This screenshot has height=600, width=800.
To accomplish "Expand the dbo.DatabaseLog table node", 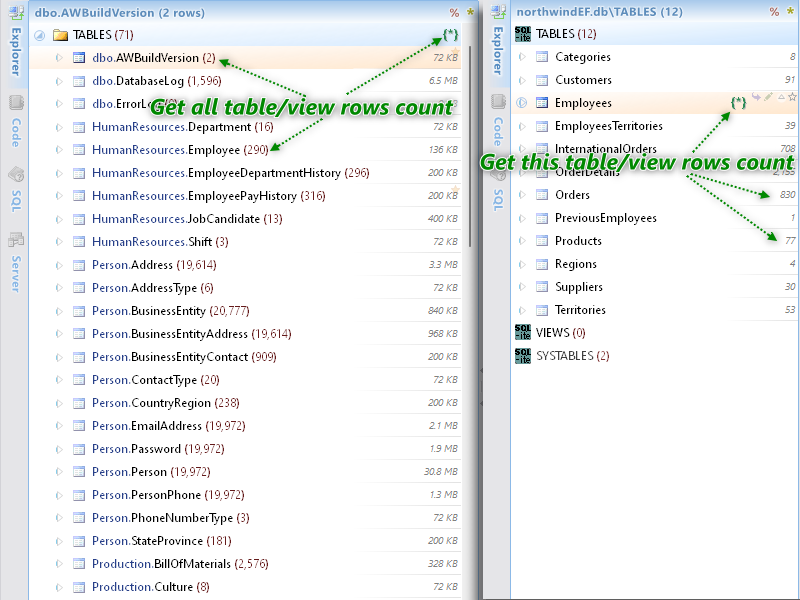I will point(59,81).
